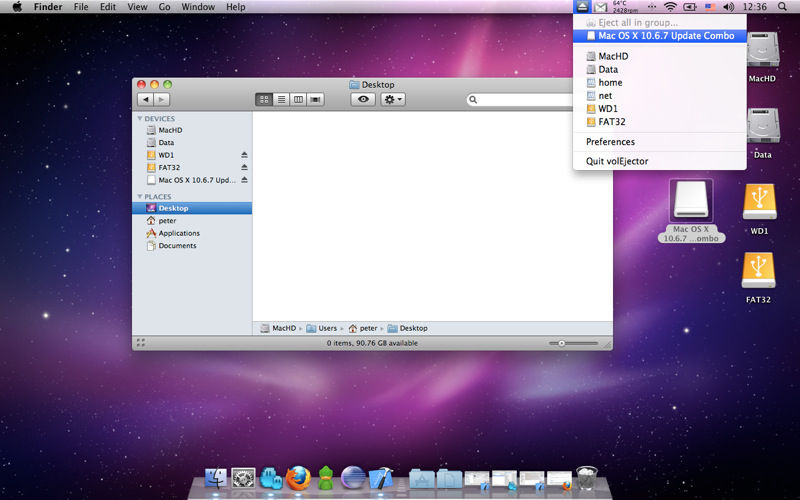
Task: Click Quit volEjector
Action: (660, 161)
